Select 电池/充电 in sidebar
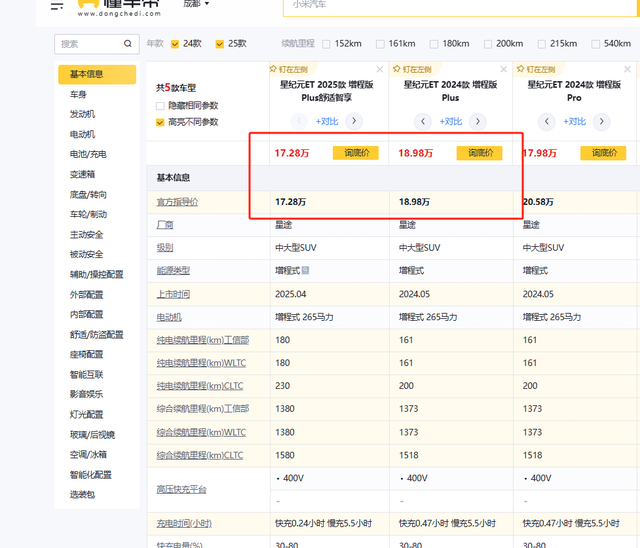 pos(88,154)
